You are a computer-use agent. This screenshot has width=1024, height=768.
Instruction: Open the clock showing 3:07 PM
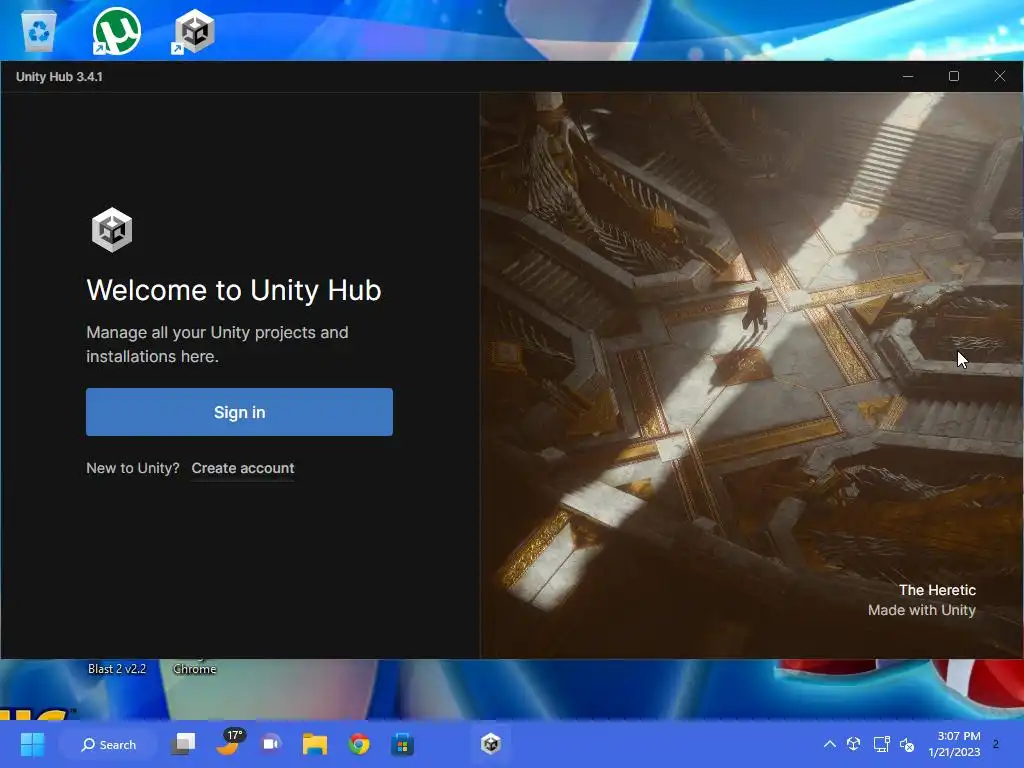[x=954, y=744]
